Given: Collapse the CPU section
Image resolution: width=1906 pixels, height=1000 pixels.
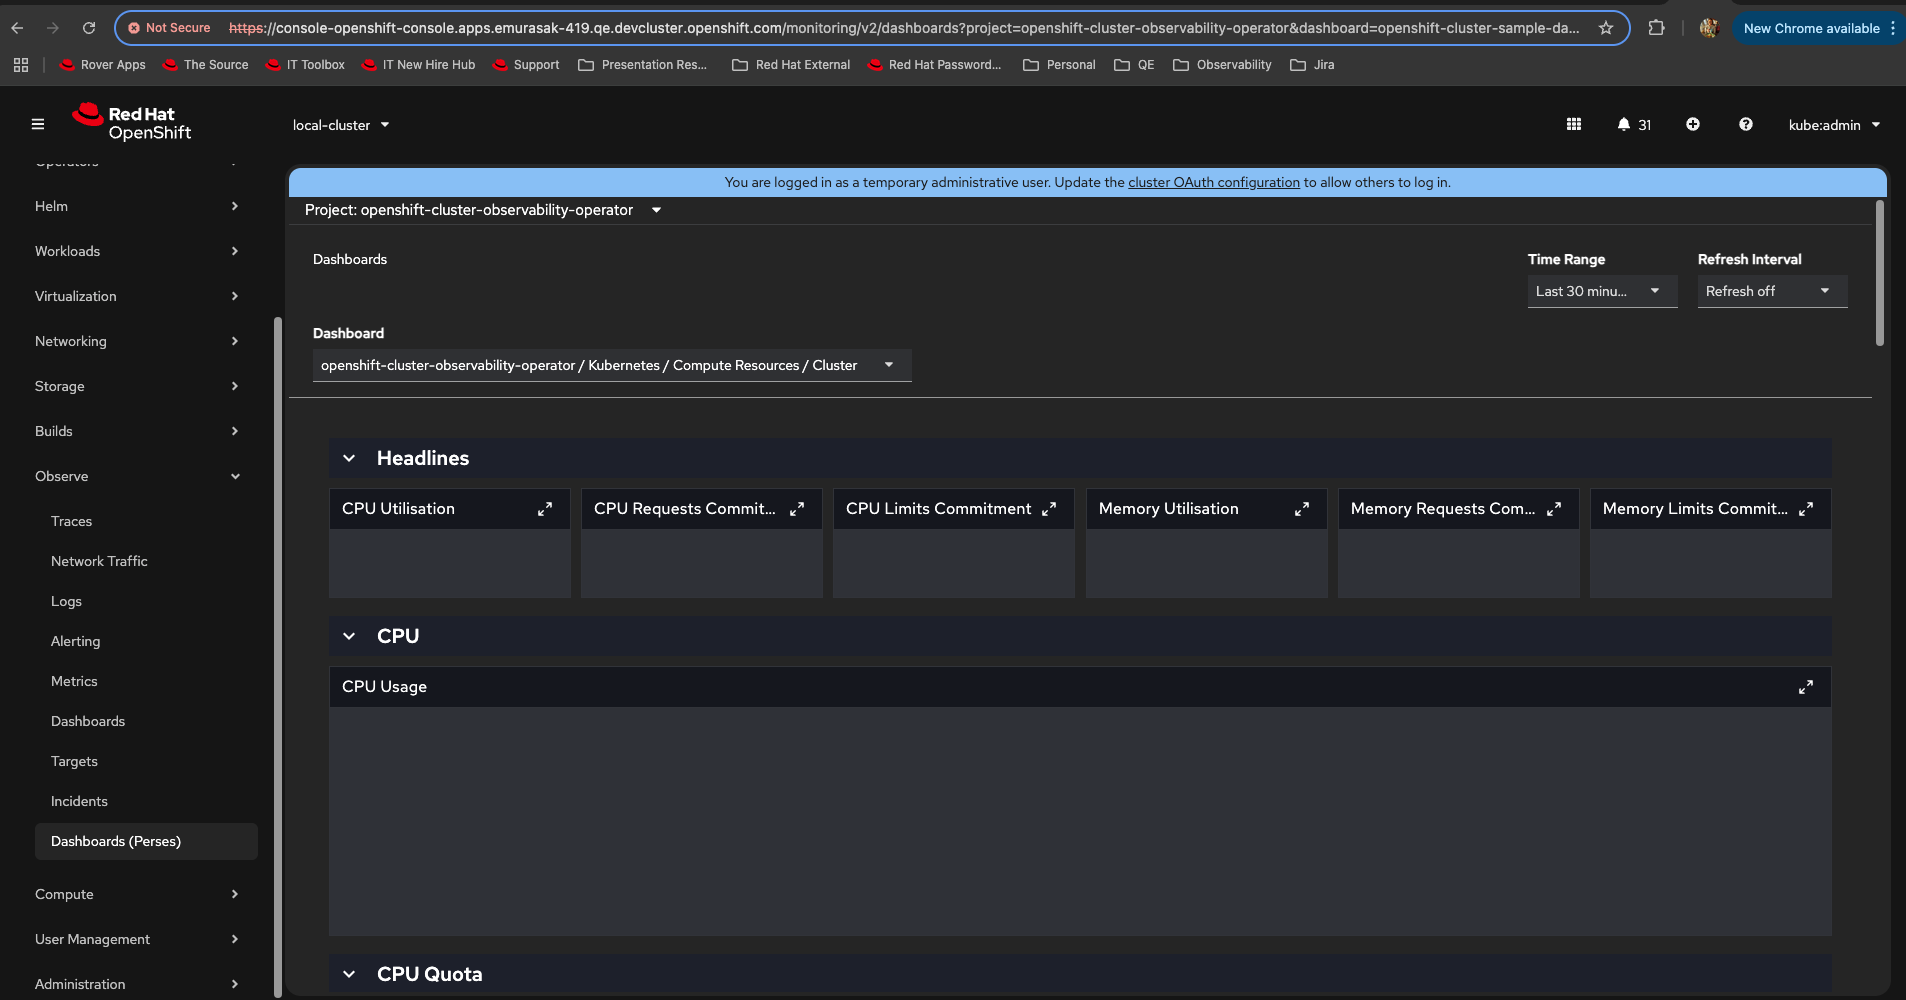Looking at the screenshot, I should coord(349,636).
